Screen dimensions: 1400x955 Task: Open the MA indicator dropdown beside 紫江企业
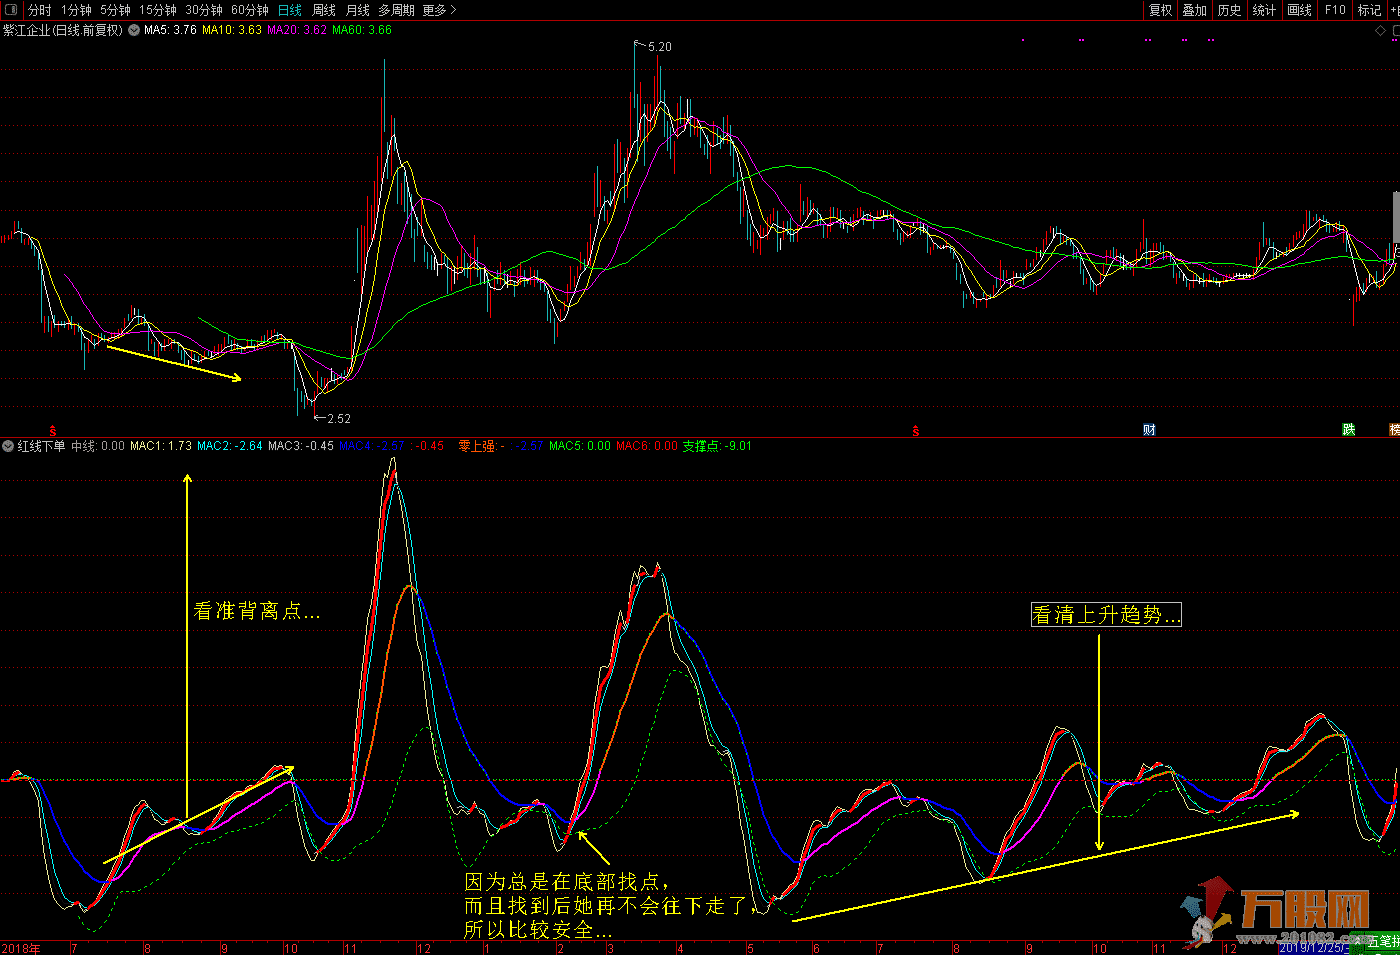click(134, 30)
